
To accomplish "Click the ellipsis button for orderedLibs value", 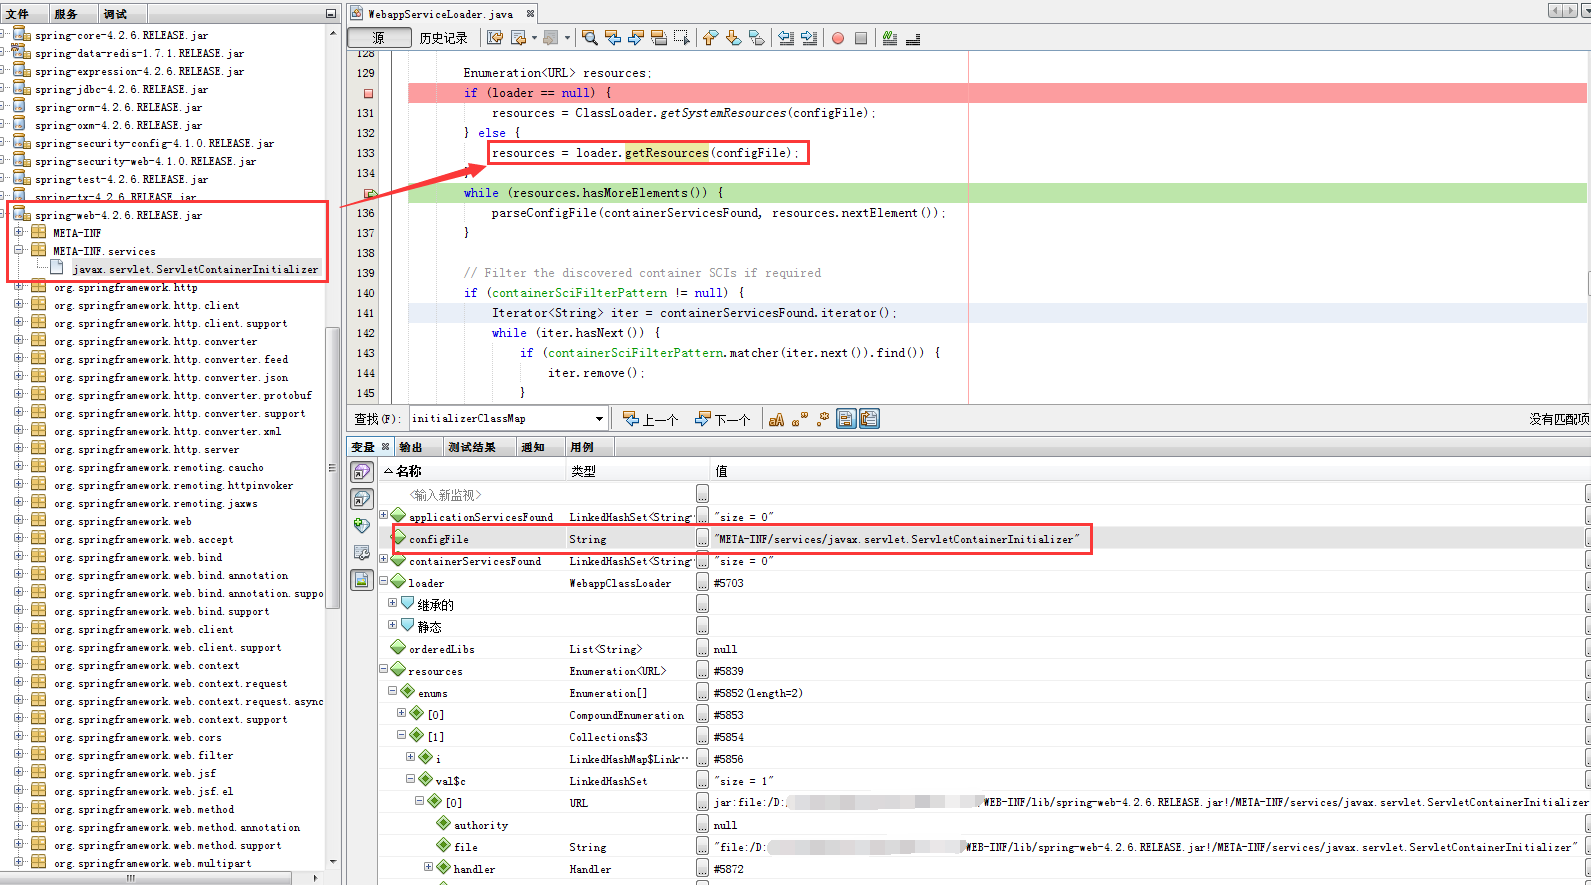I will coord(702,649).
